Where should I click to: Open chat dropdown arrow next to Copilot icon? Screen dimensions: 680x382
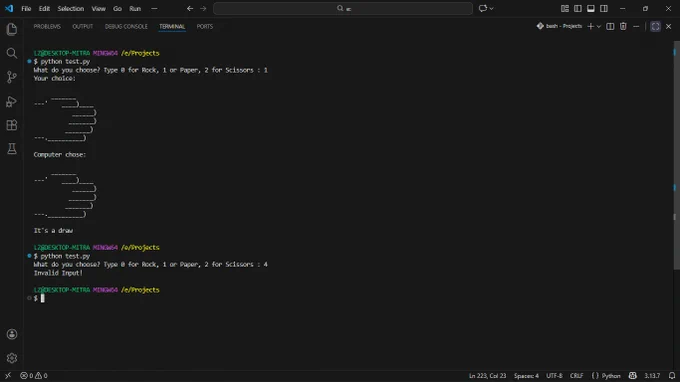click(x=491, y=8)
